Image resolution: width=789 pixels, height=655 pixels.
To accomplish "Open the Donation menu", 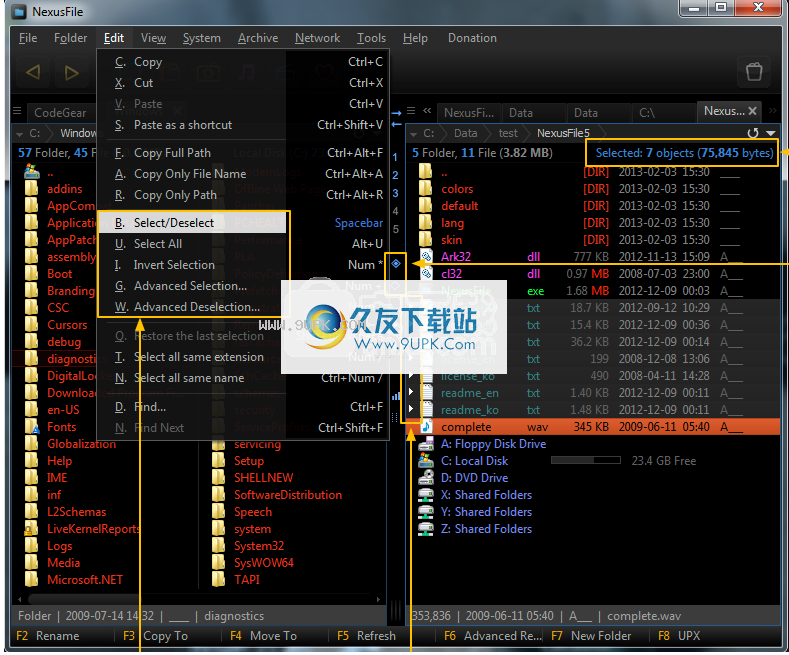I will coord(472,38).
